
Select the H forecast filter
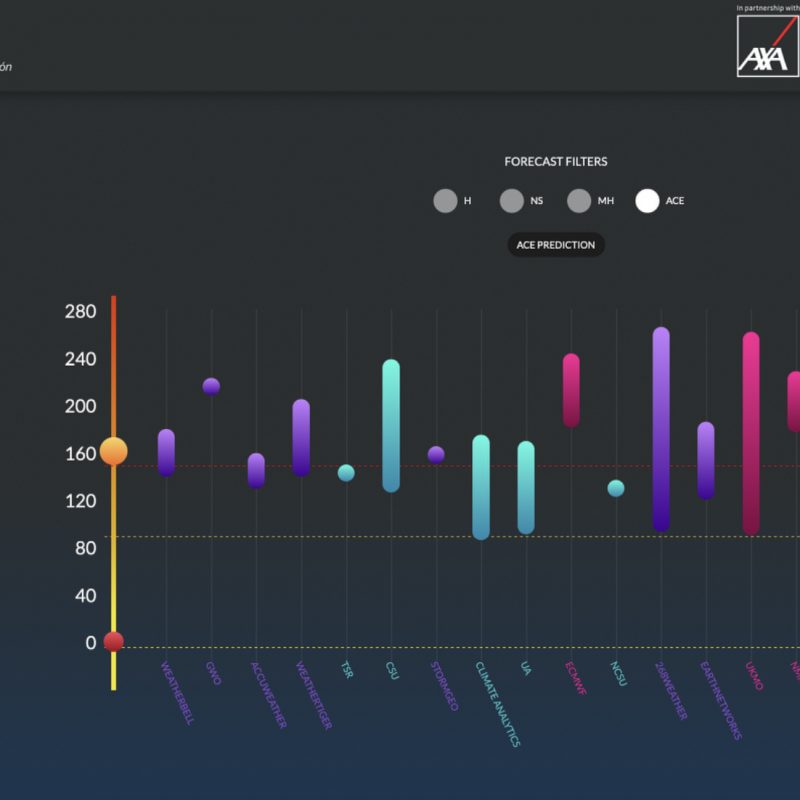coord(445,201)
